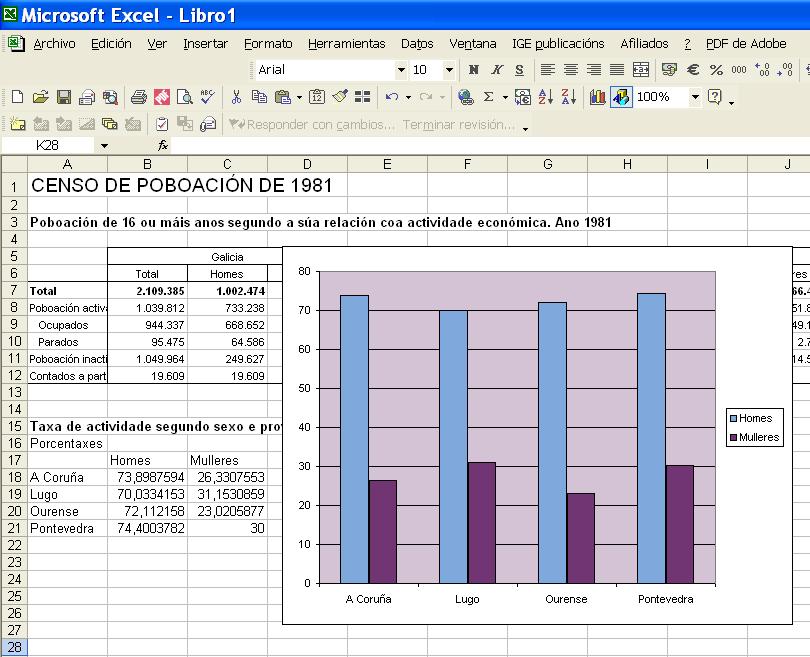Click the fx insert function button
The height and width of the screenshot is (657, 810).
point(163,146)
